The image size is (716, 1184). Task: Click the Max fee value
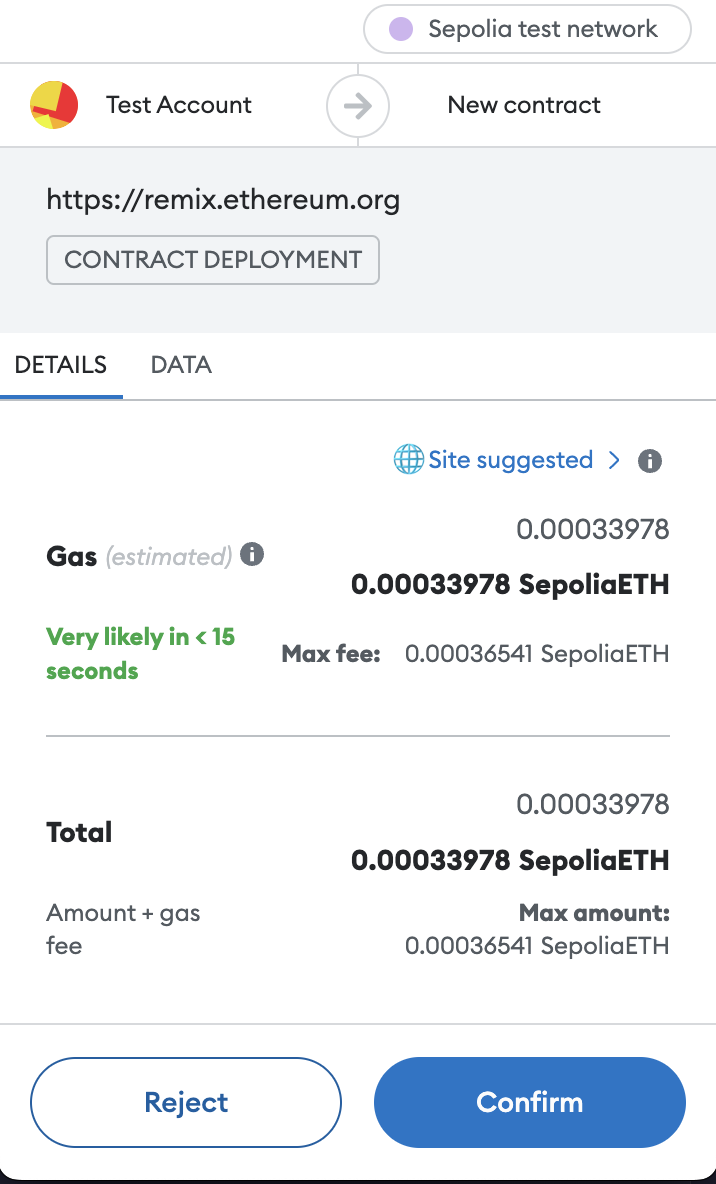[x=536, y=654]
